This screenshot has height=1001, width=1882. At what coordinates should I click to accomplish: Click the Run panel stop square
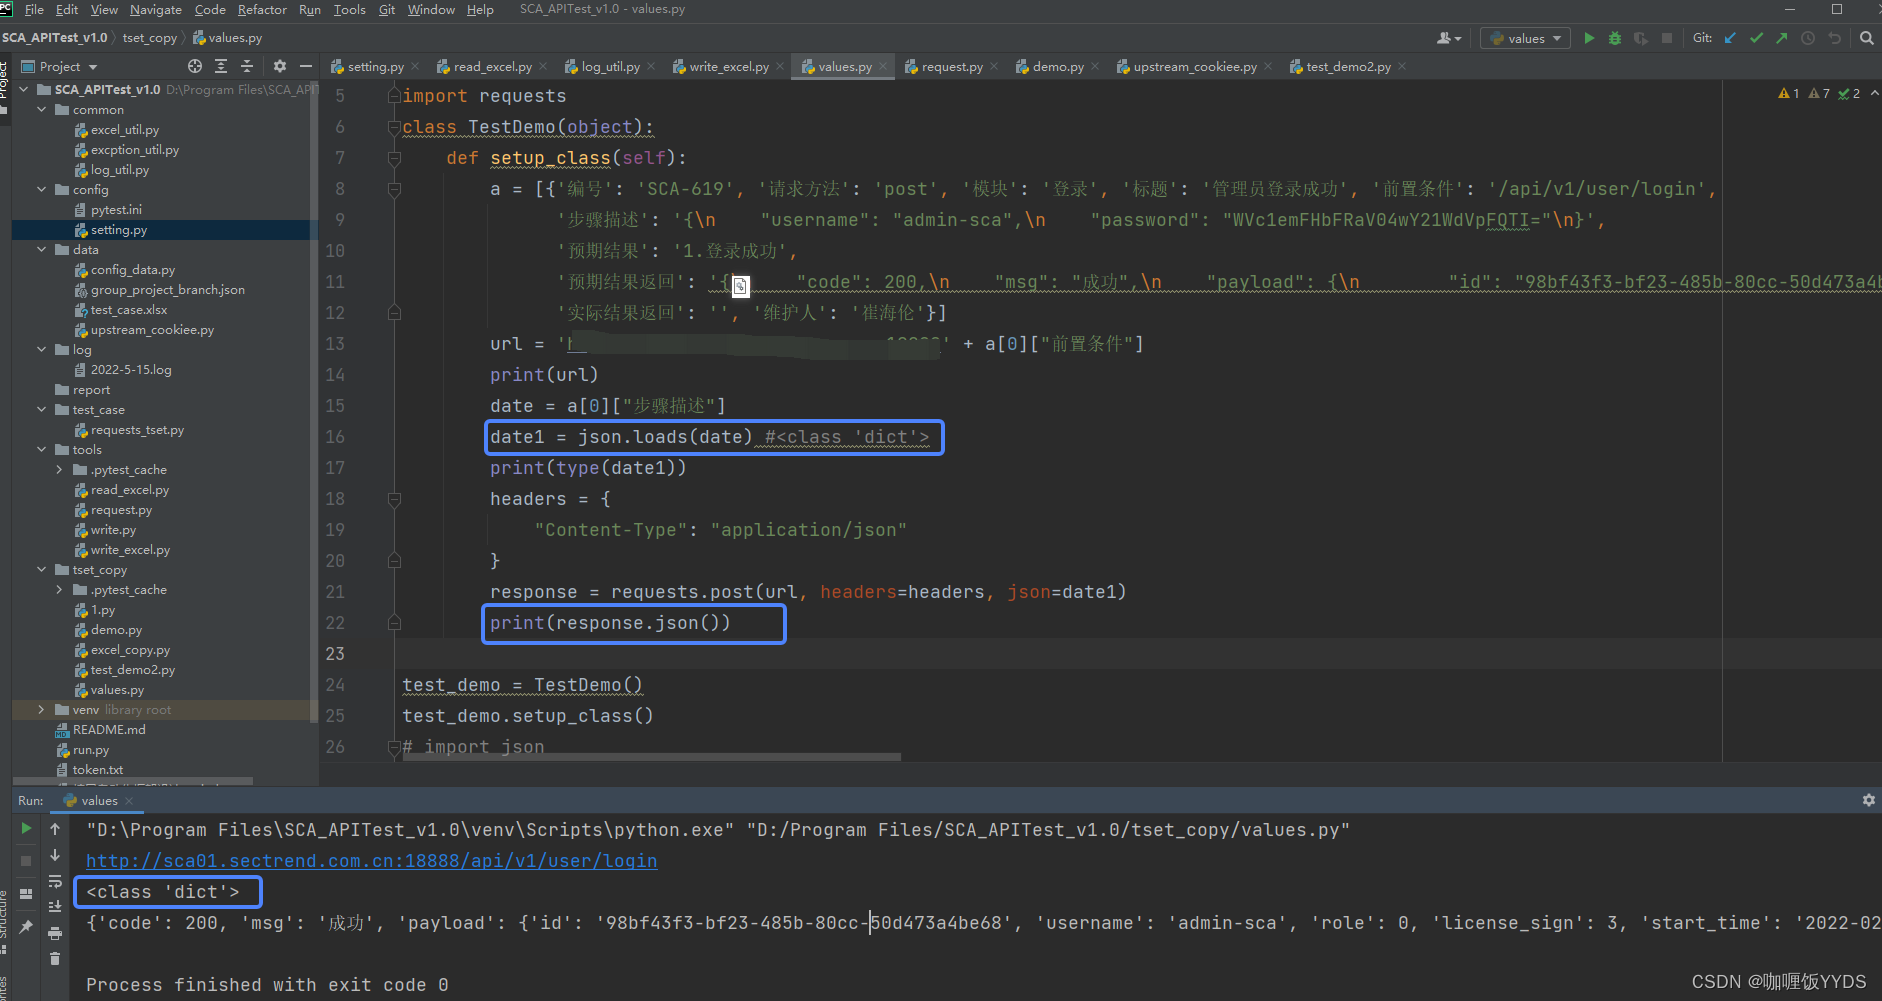pos(26,860)
